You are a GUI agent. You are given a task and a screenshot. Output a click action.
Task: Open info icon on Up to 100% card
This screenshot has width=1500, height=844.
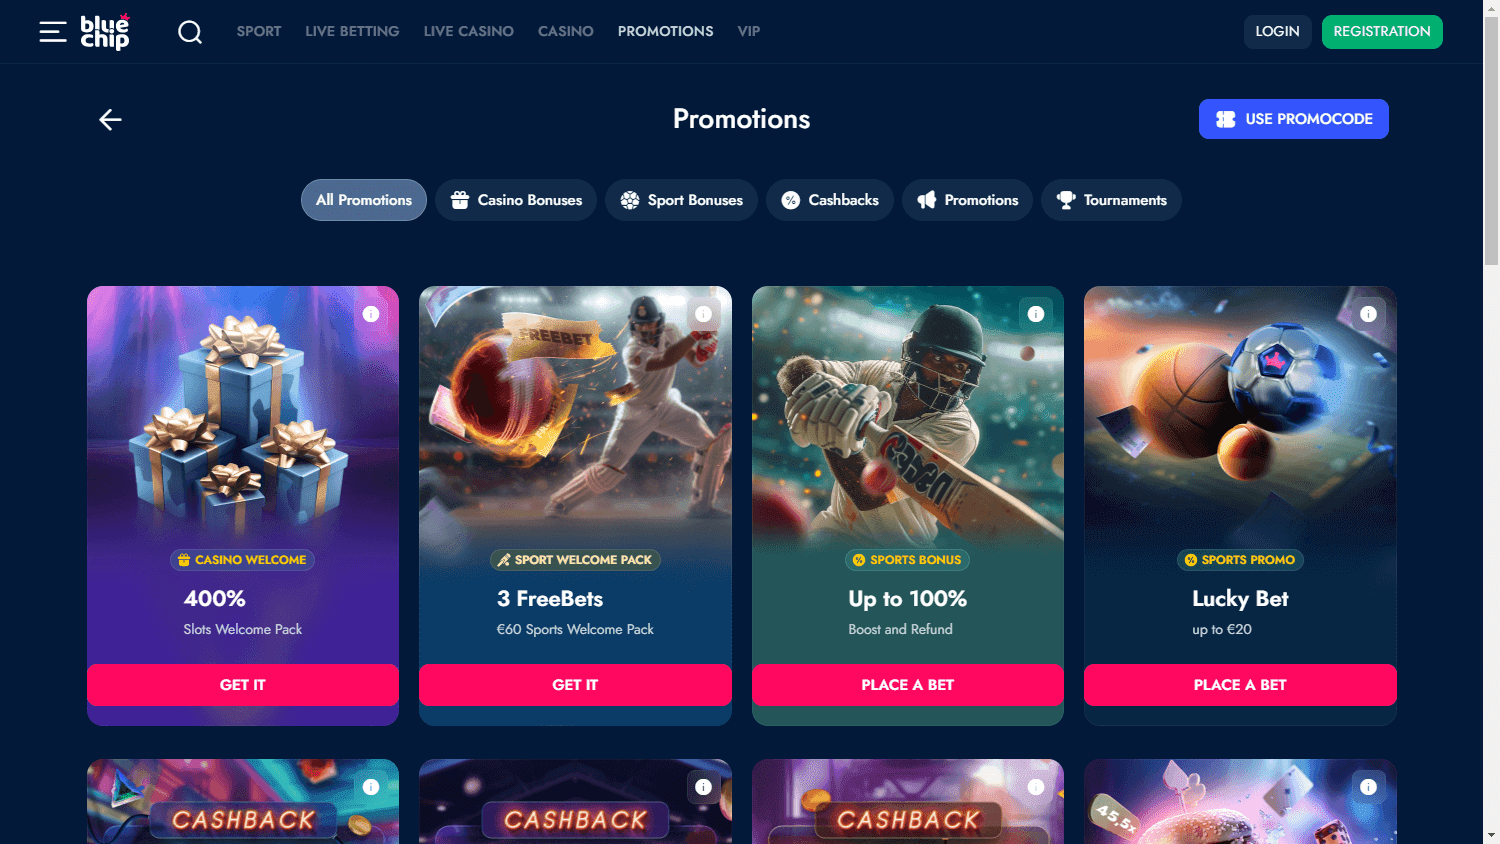1036,314
